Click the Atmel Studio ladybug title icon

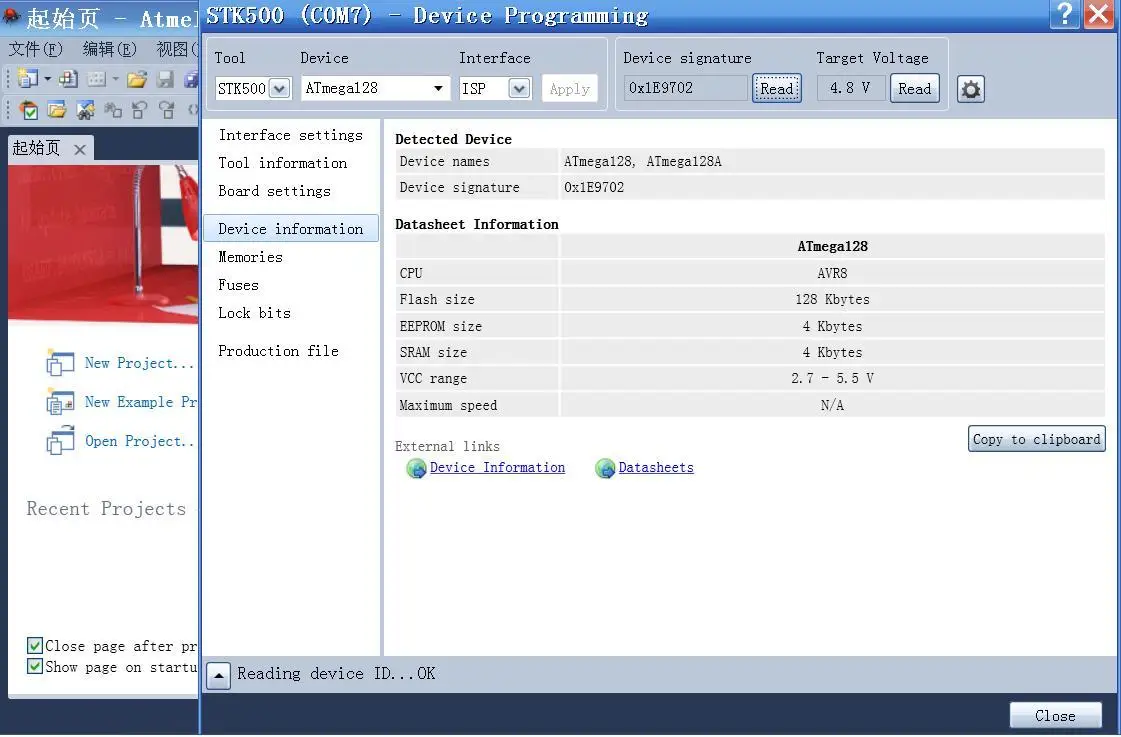click(x=11, y=16)
